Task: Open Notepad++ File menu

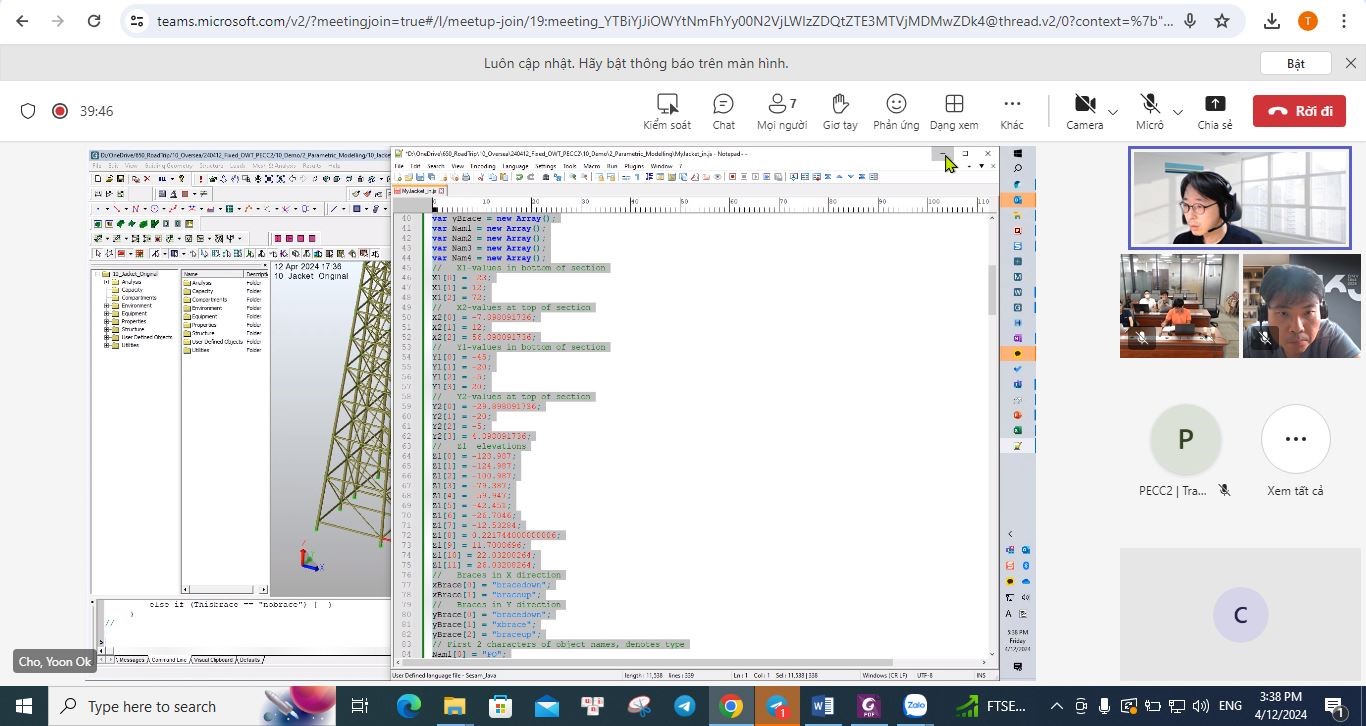Action: point(399,166)
